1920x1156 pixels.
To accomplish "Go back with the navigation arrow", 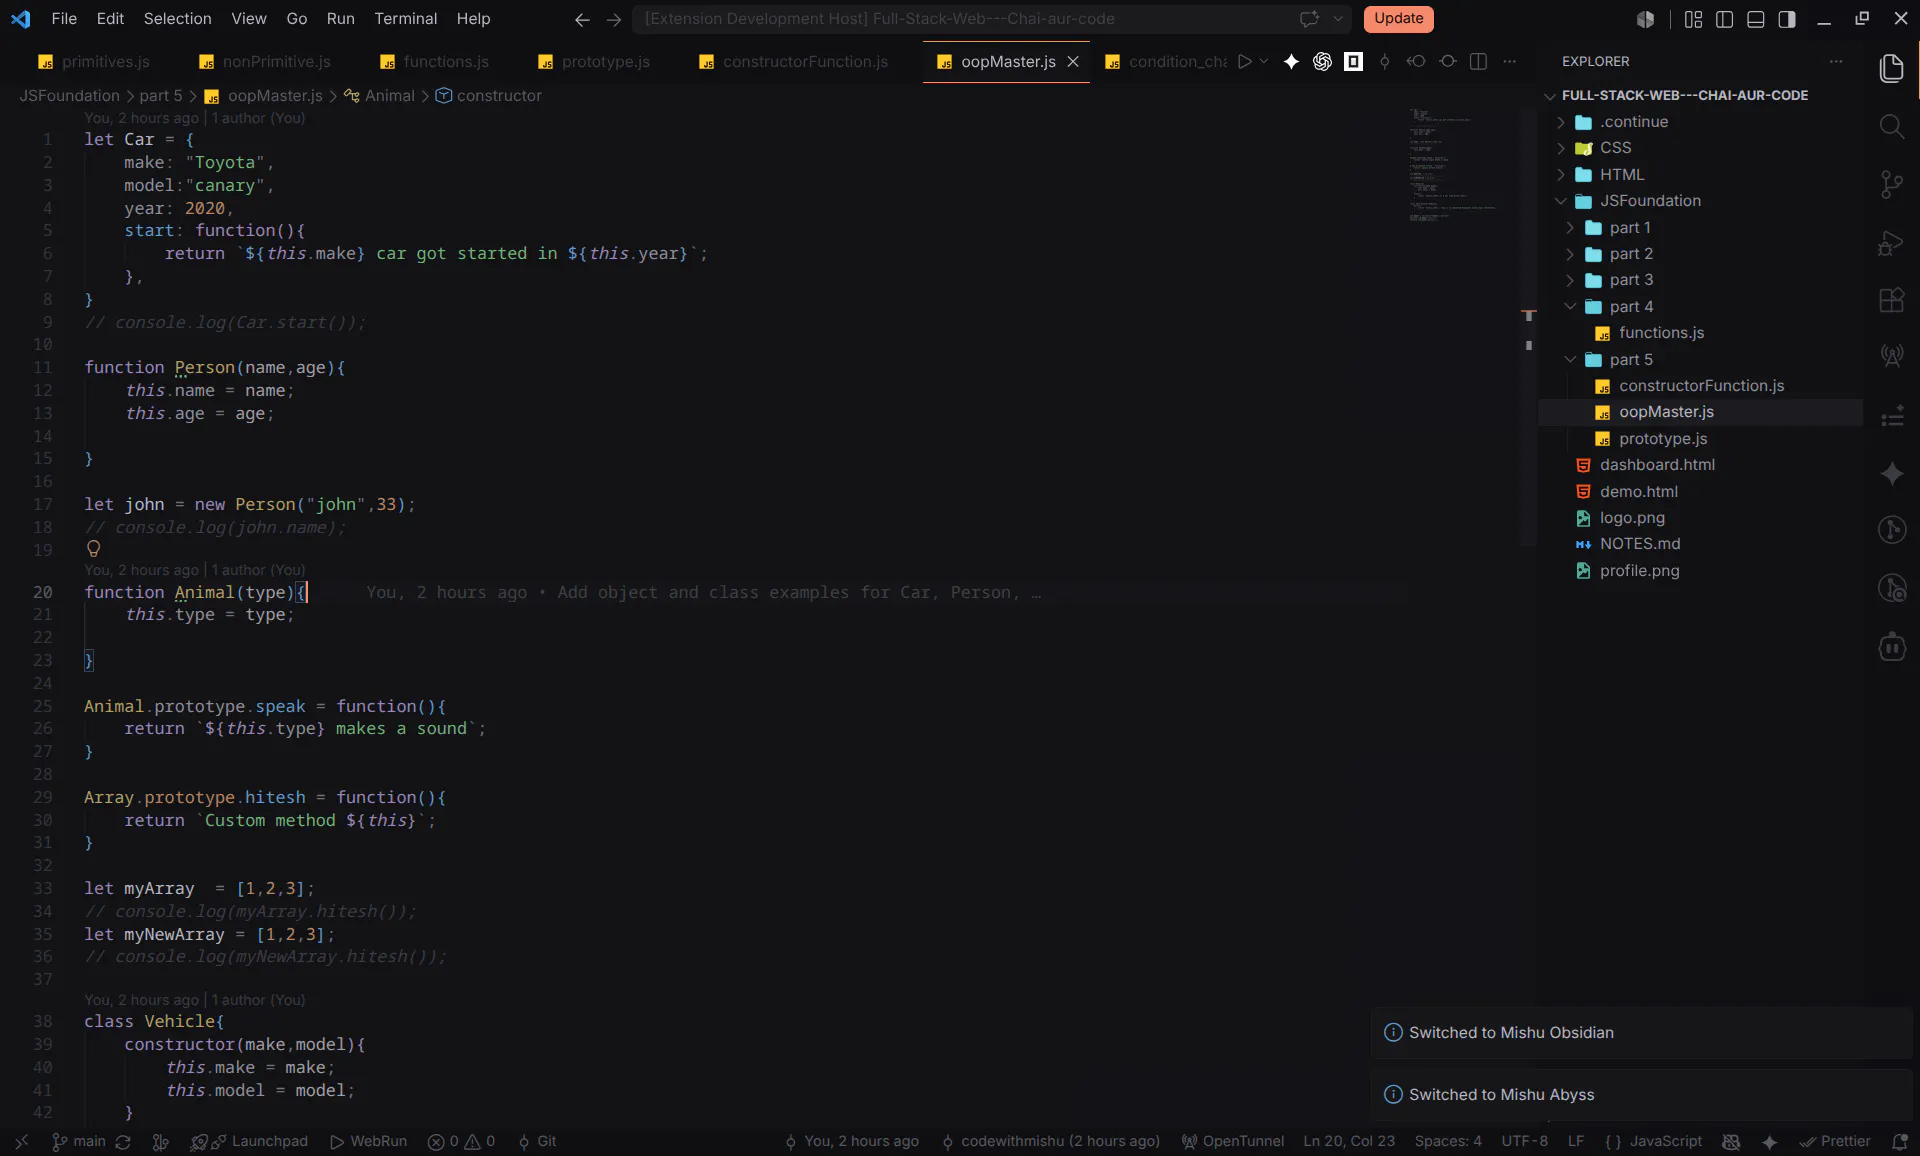I will (x=582, y=19).
